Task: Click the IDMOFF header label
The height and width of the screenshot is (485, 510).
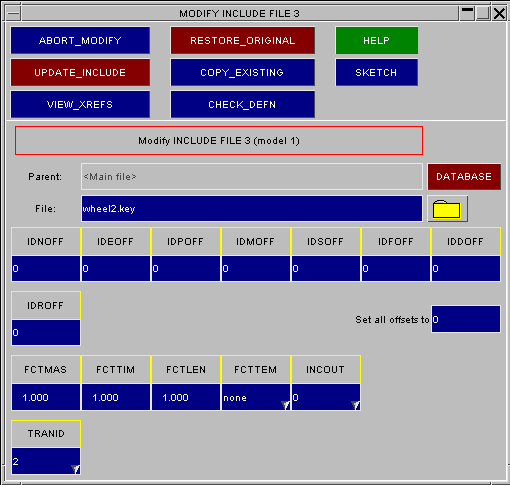Action: [256, 242]
